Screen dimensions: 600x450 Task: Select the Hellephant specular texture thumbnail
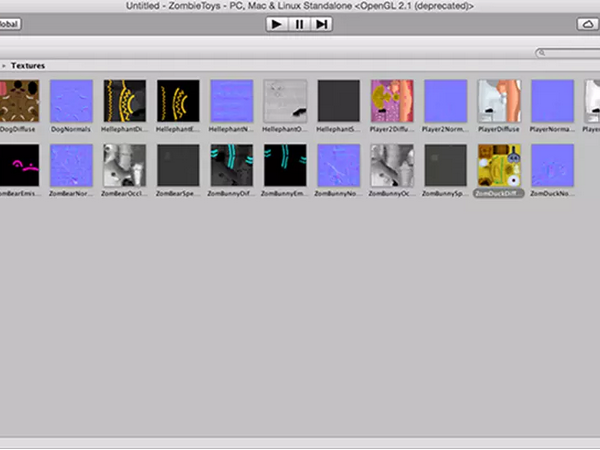click(x=339, y=101)
